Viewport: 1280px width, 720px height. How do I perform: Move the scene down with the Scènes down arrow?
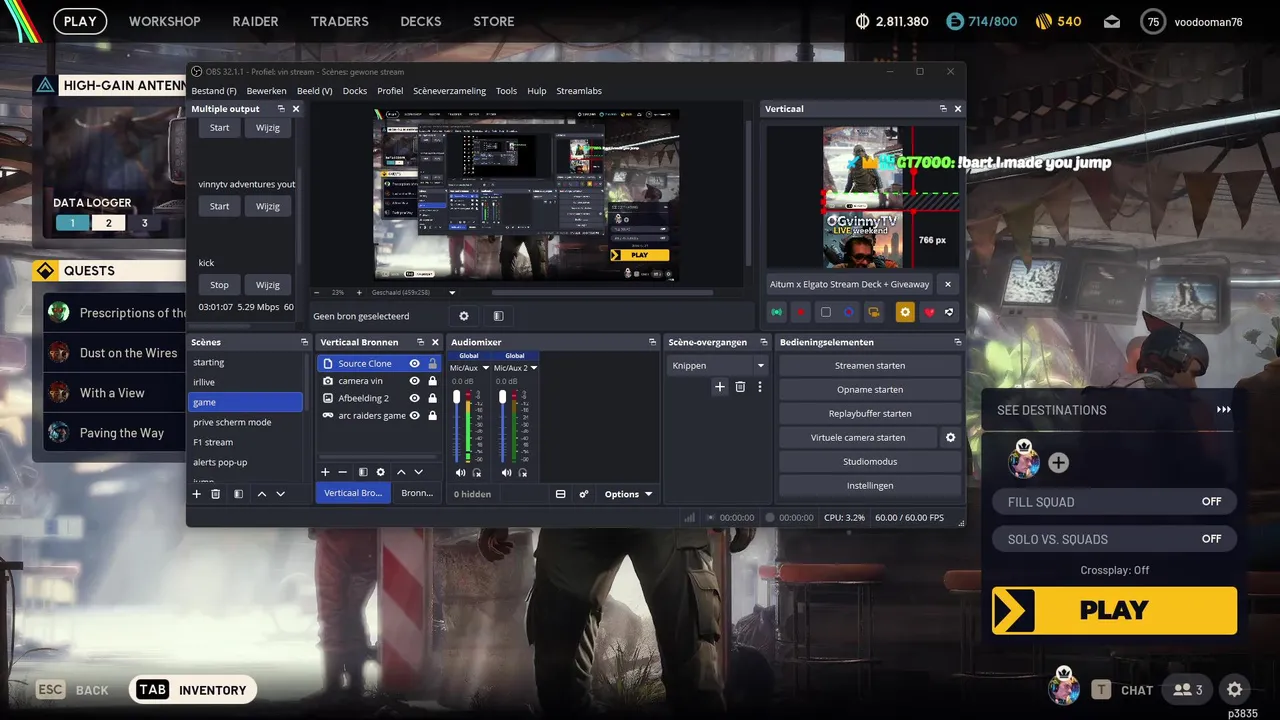(281, 494)
